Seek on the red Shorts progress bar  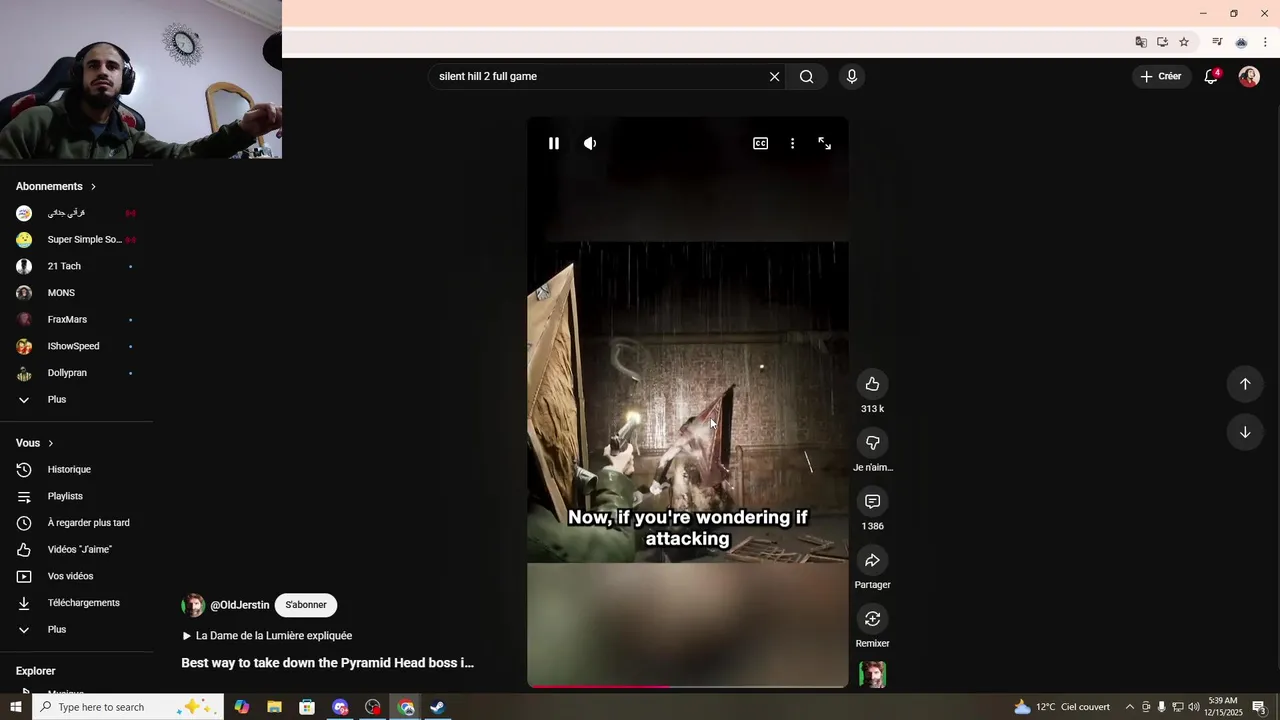(x=687, y=686)
